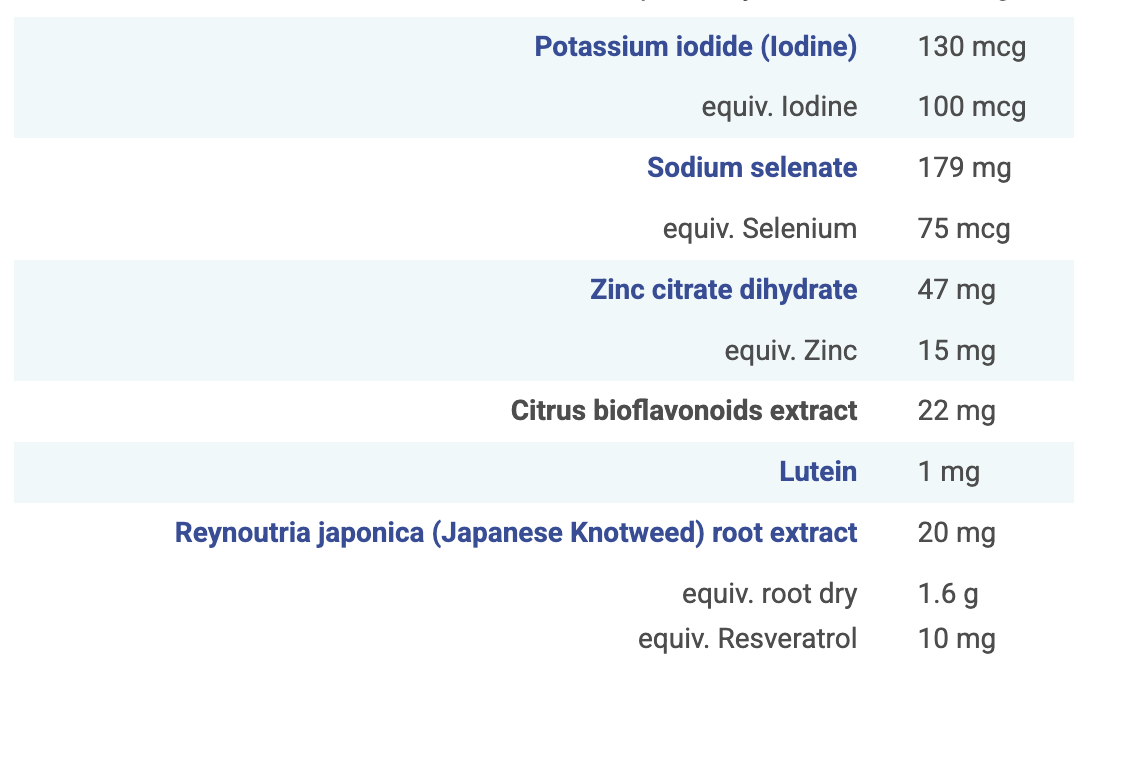This screenshot has height=758, width=1126.
Task: Open the Potassium iodide (Iodine) ingredient link
Action: tap(695, 47)
